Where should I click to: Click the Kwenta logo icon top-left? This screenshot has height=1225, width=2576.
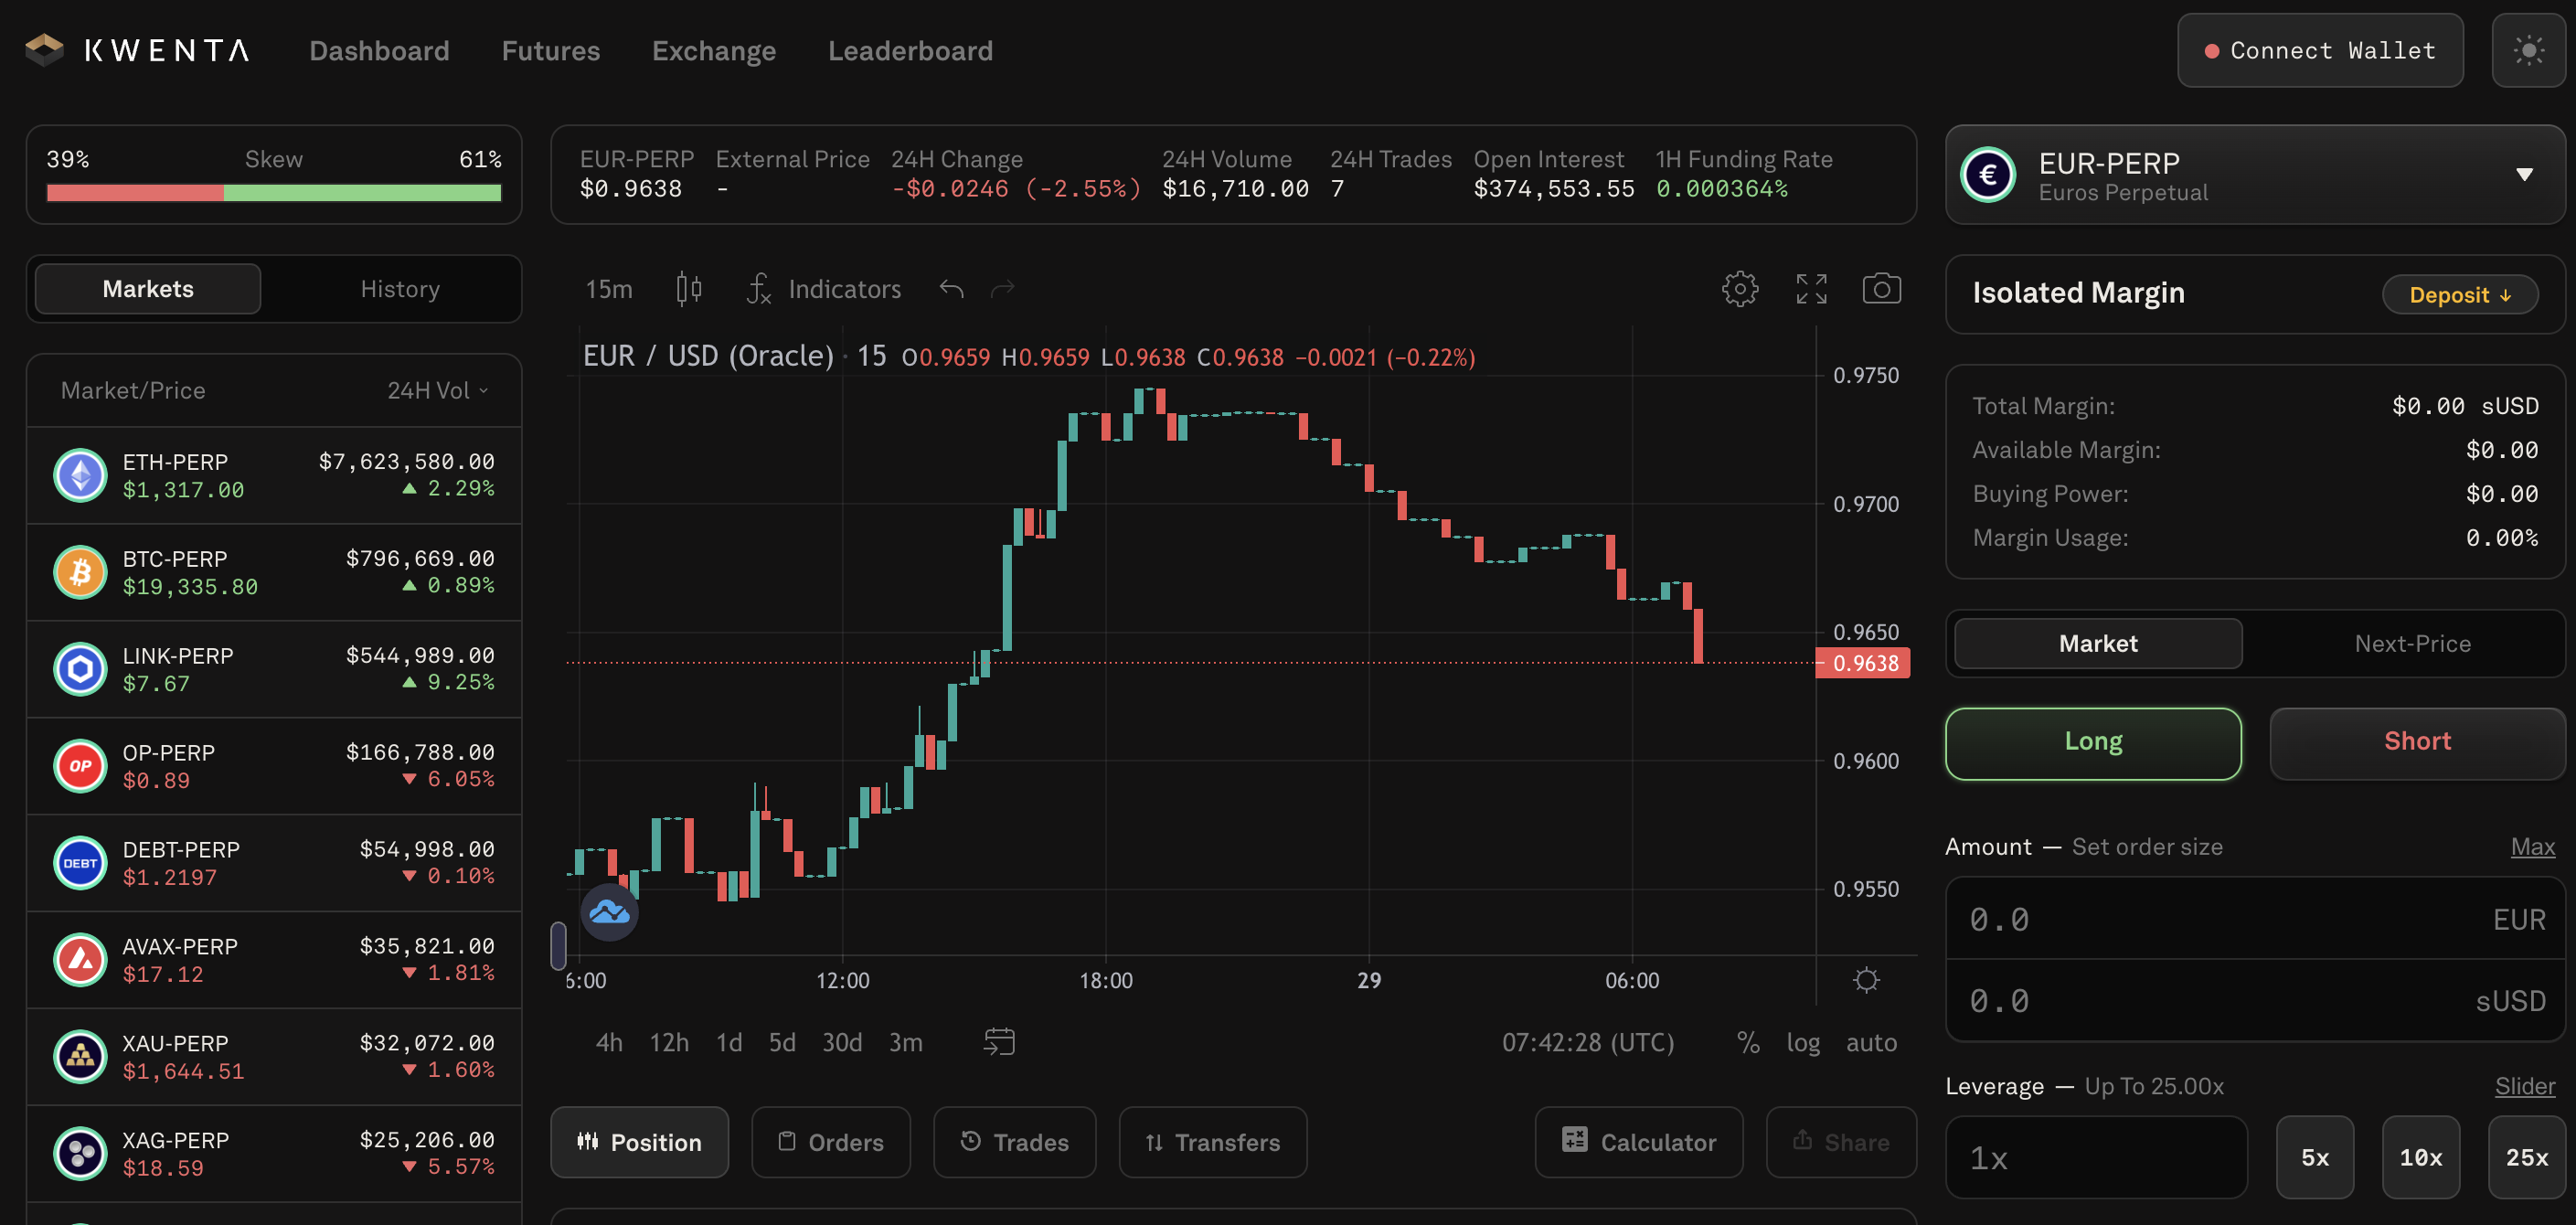pyautogui.click(x=45, y=48)
